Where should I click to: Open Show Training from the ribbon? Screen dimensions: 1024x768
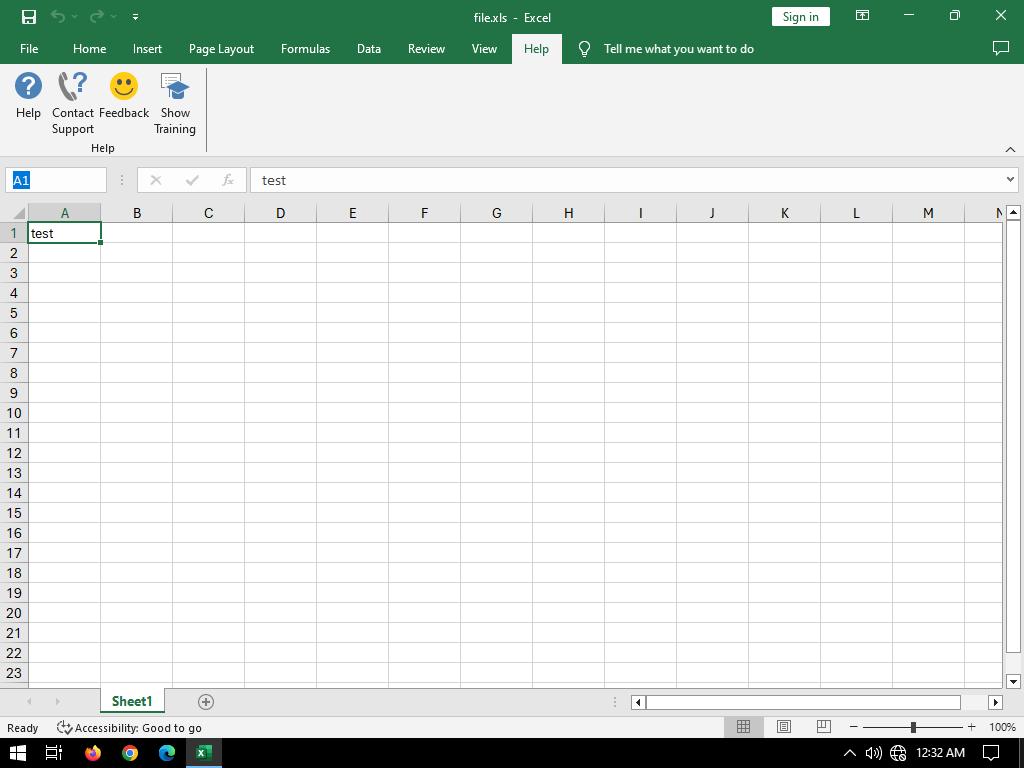pyautogui.click(x=175, y=88)
